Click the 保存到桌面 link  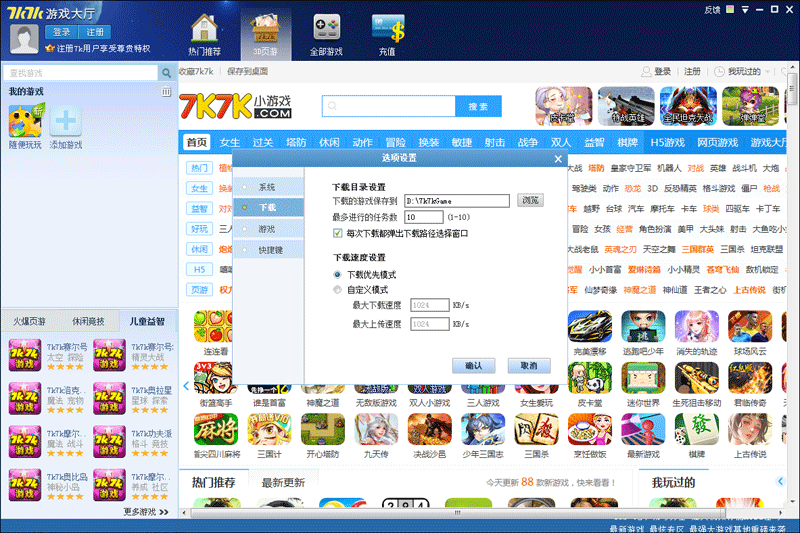click(x=247, y=71)
